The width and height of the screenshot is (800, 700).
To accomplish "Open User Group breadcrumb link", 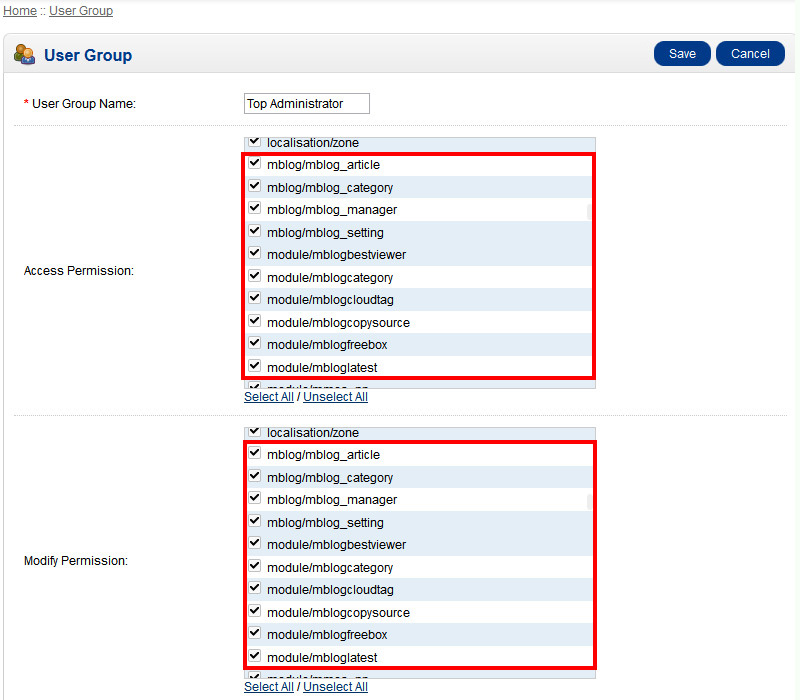I will pos(81,11).
